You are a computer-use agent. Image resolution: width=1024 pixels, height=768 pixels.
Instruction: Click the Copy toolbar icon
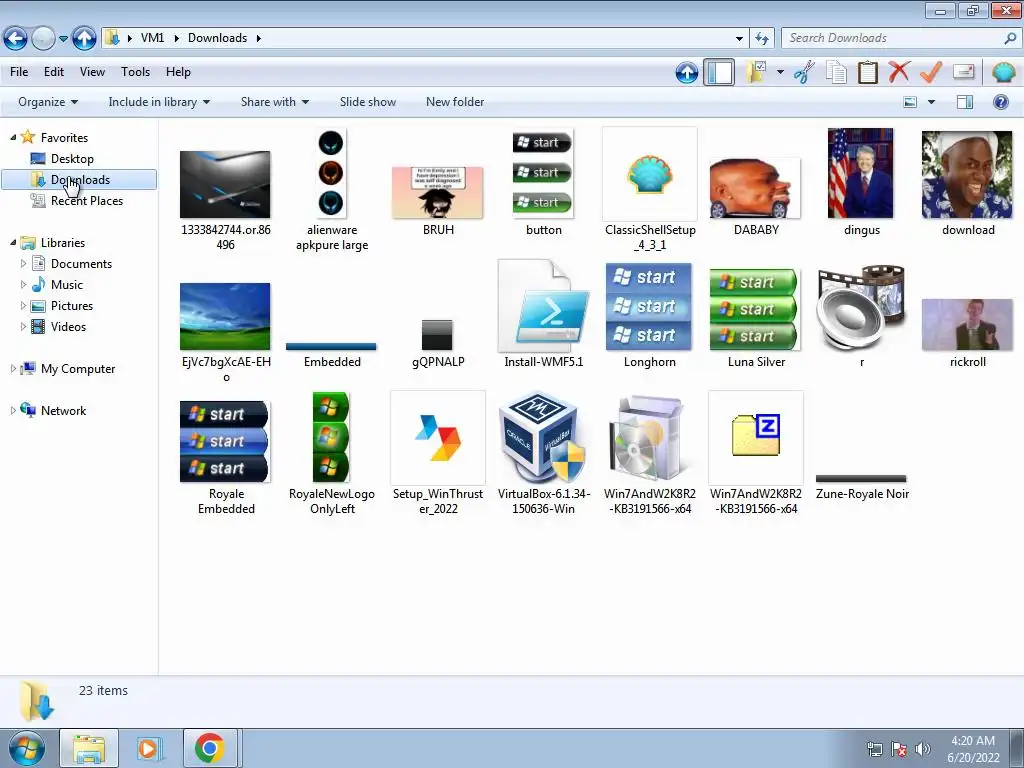click(836, 72)
